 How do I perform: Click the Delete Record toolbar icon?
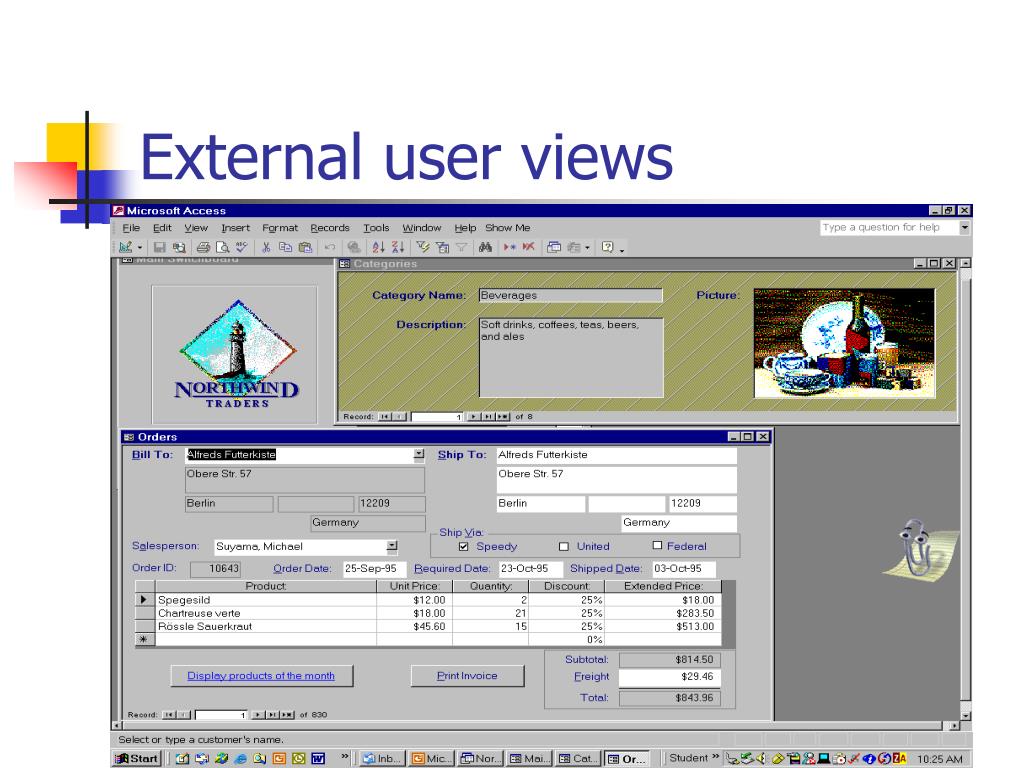pyautogui.click(x=529, y=248)
